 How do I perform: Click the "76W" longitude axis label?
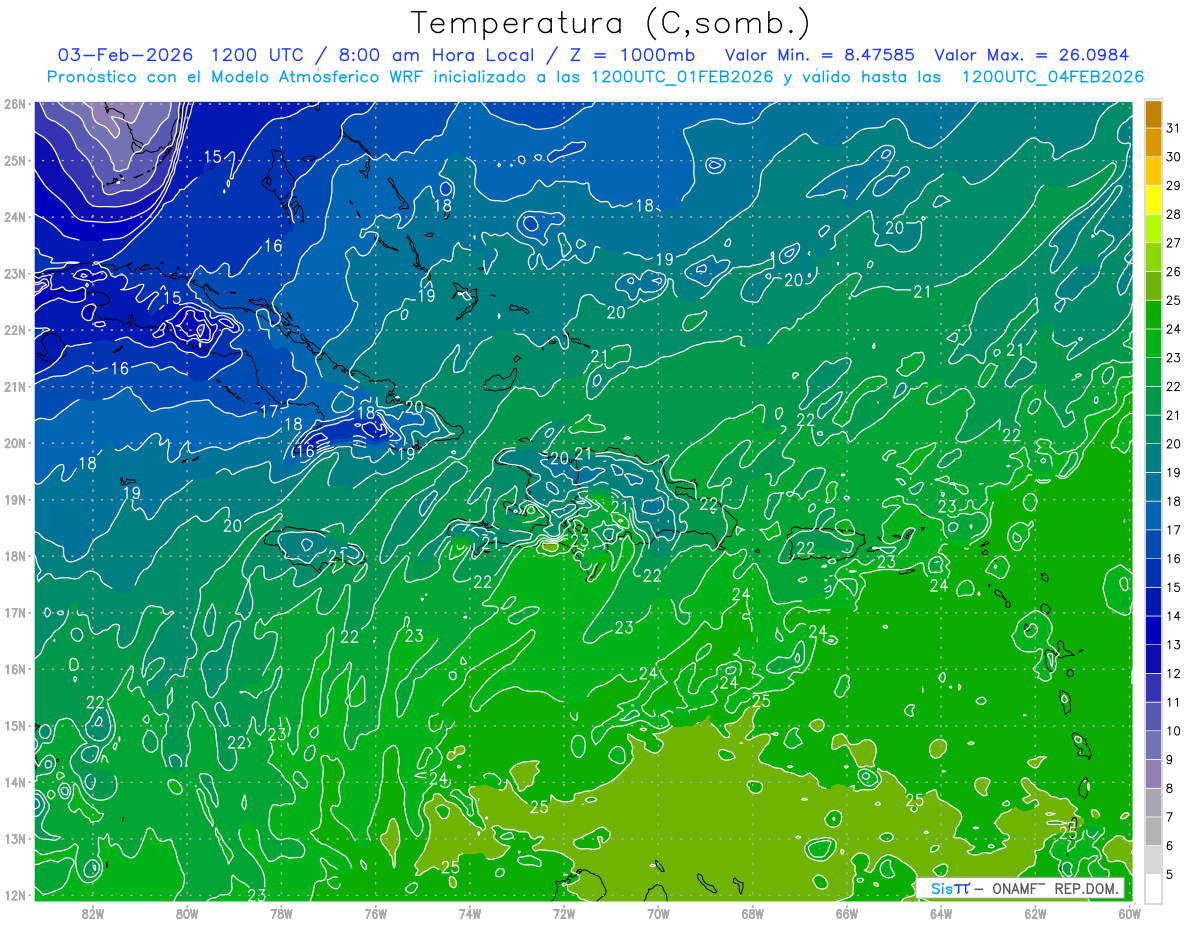click(x=376, y=914)
